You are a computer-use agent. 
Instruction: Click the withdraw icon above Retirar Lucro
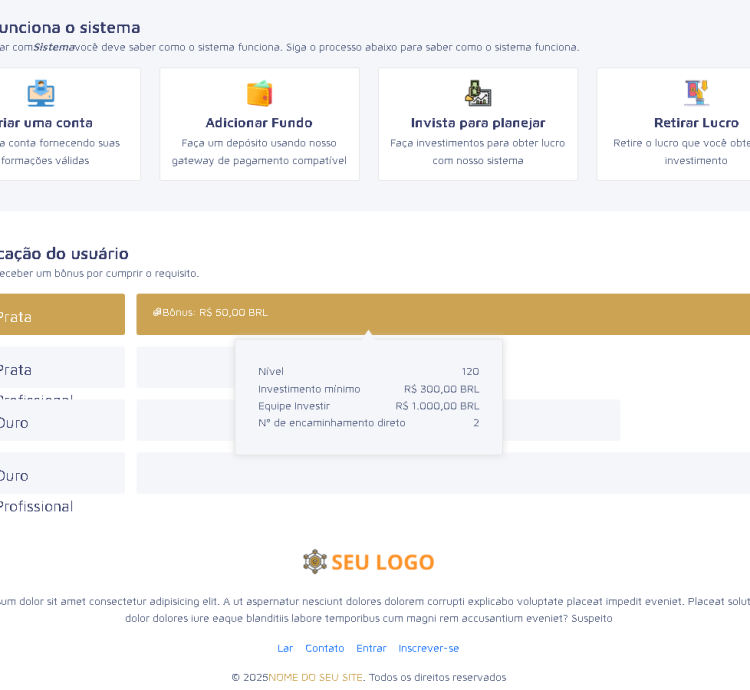(x=696, y=93)
